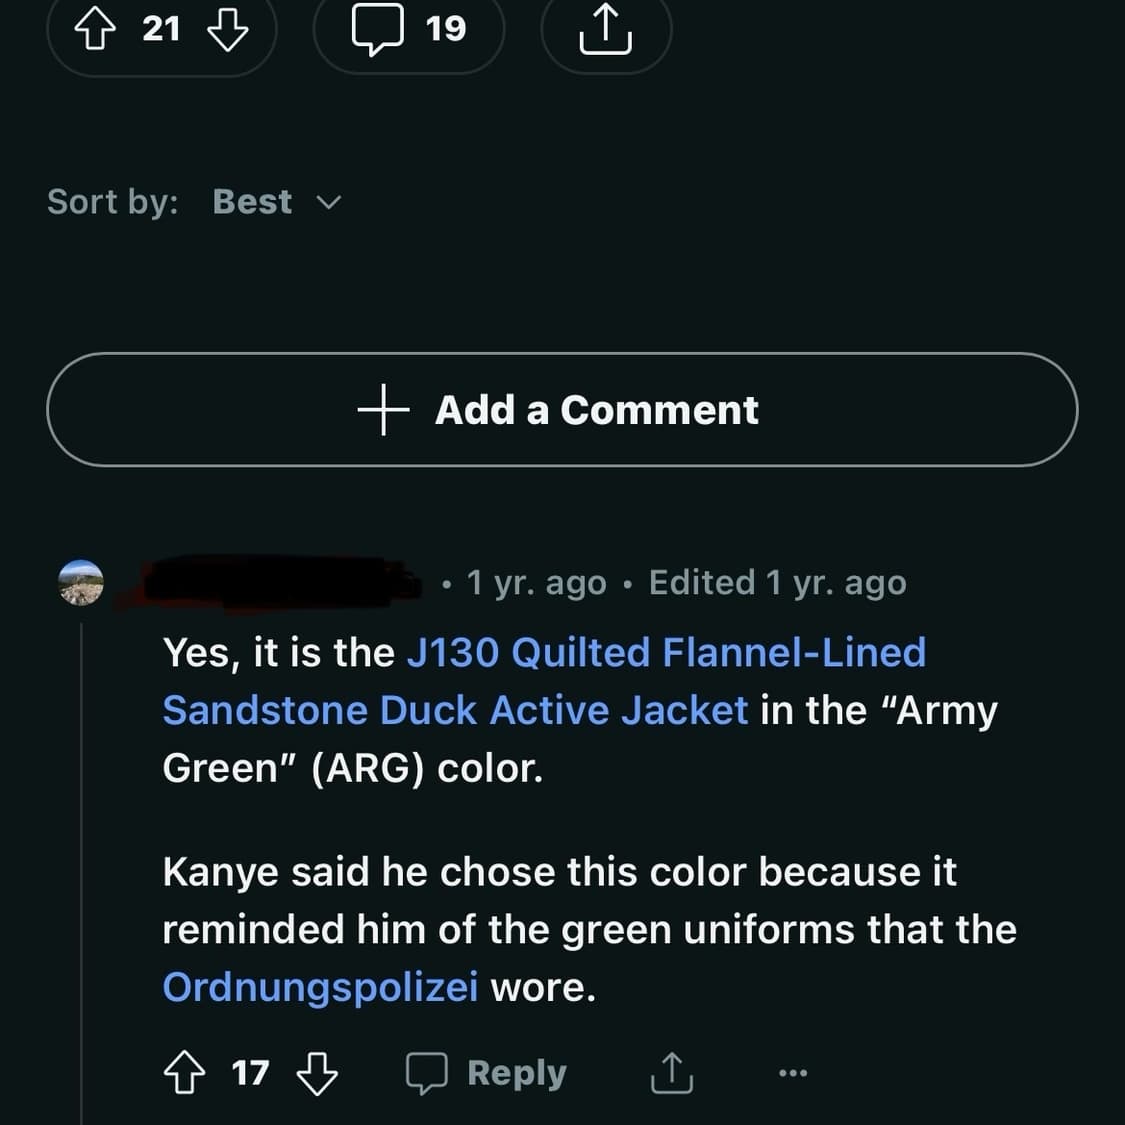
Task: Share the post using top share icon
Action: [x=605, y=30]
